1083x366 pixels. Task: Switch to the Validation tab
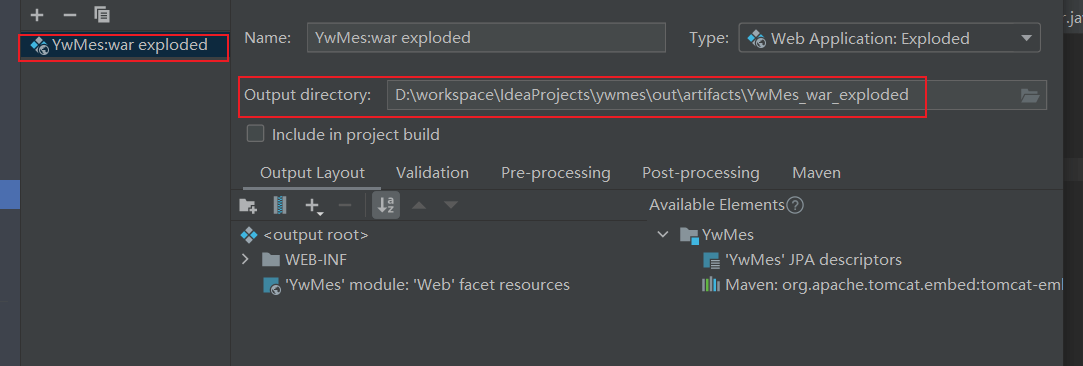[432, 173]
